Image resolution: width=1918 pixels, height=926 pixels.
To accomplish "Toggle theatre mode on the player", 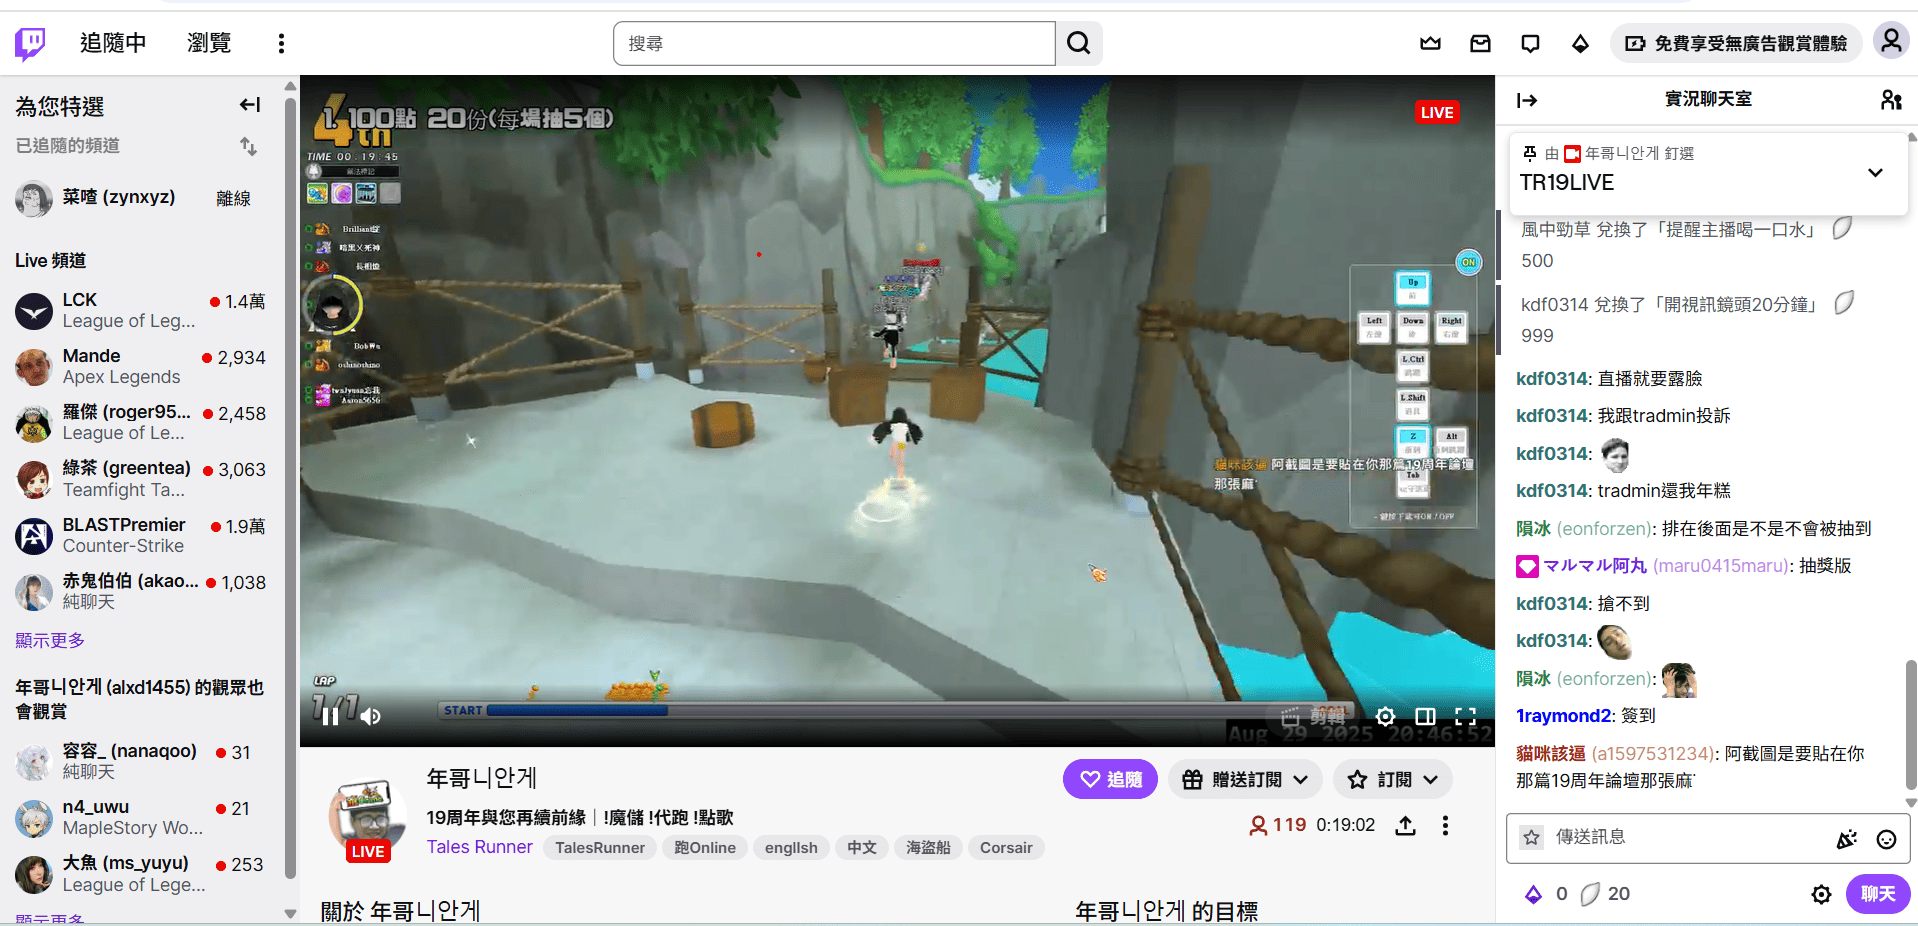I will click(x=1425, y=716).
